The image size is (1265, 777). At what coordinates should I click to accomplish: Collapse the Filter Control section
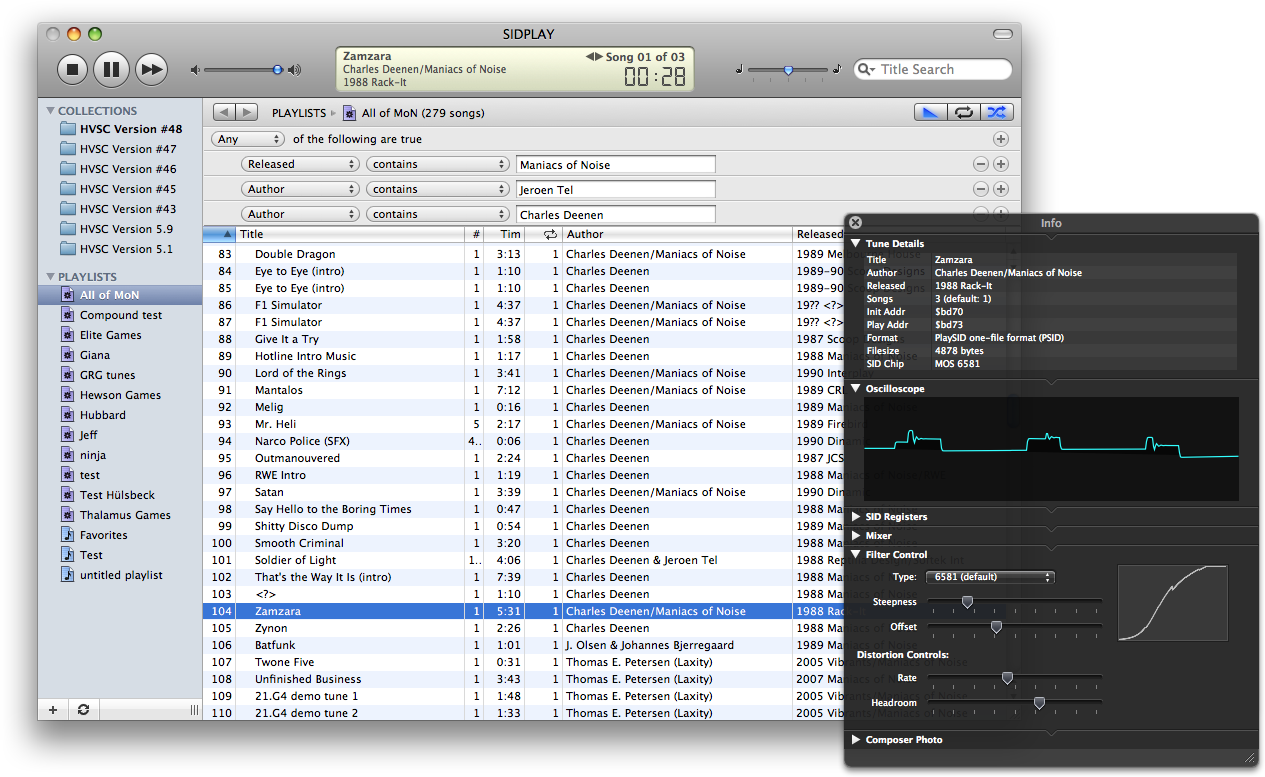coord(856,554)
